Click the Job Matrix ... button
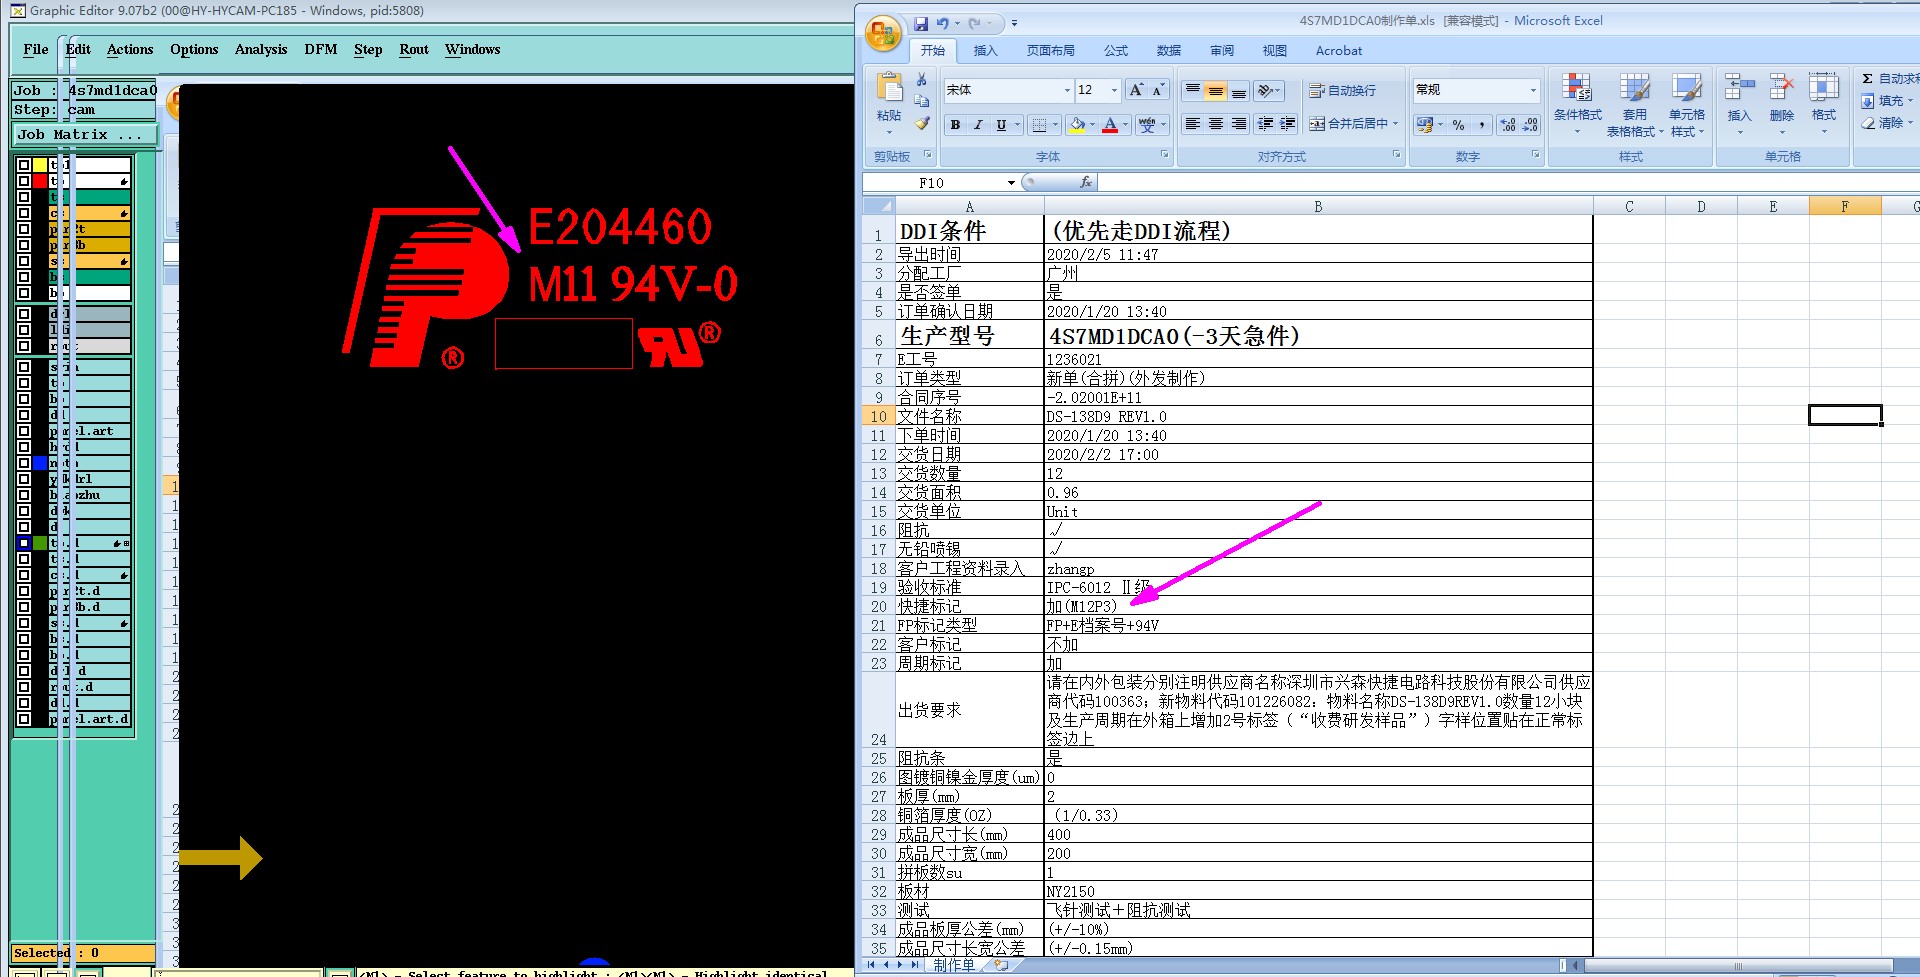The width and height of the screenshot is (1920, 977). [85, 134]
